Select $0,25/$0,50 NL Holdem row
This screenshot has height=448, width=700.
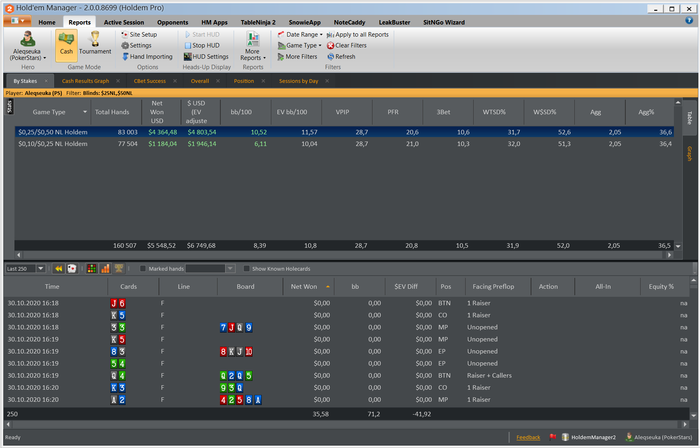[344, 132]
